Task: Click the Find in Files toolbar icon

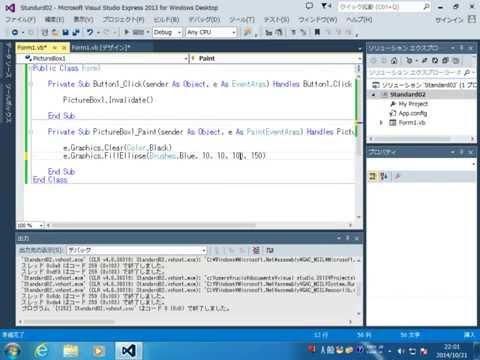Action: 247,32
